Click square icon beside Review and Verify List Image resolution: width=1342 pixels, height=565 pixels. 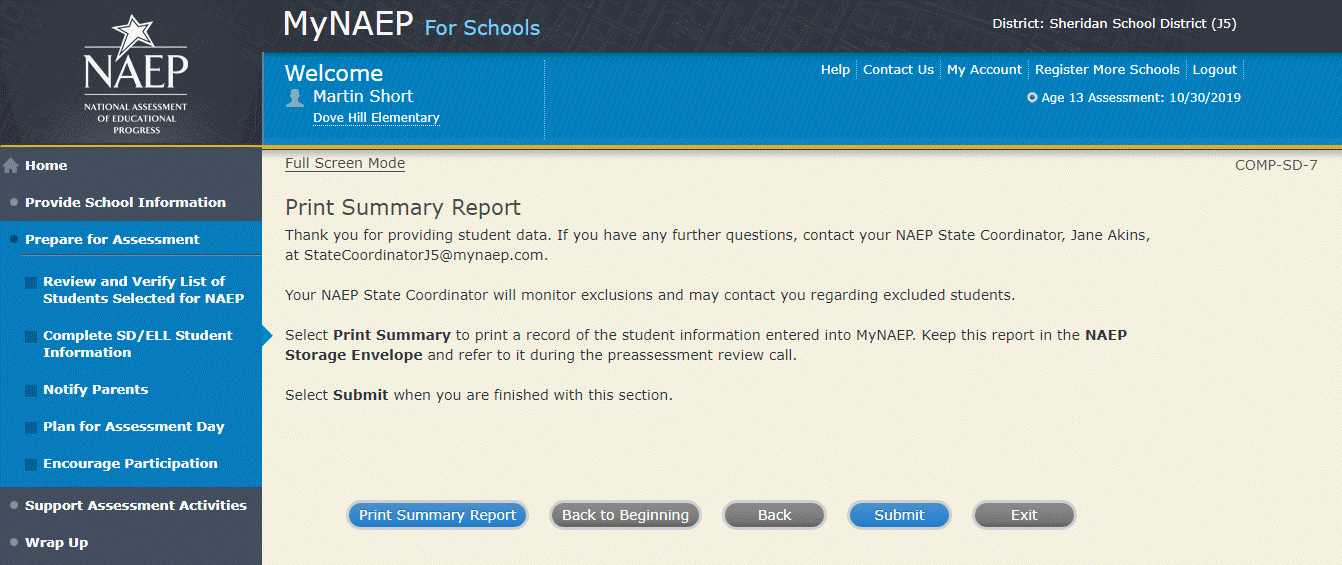coord(31,283)
